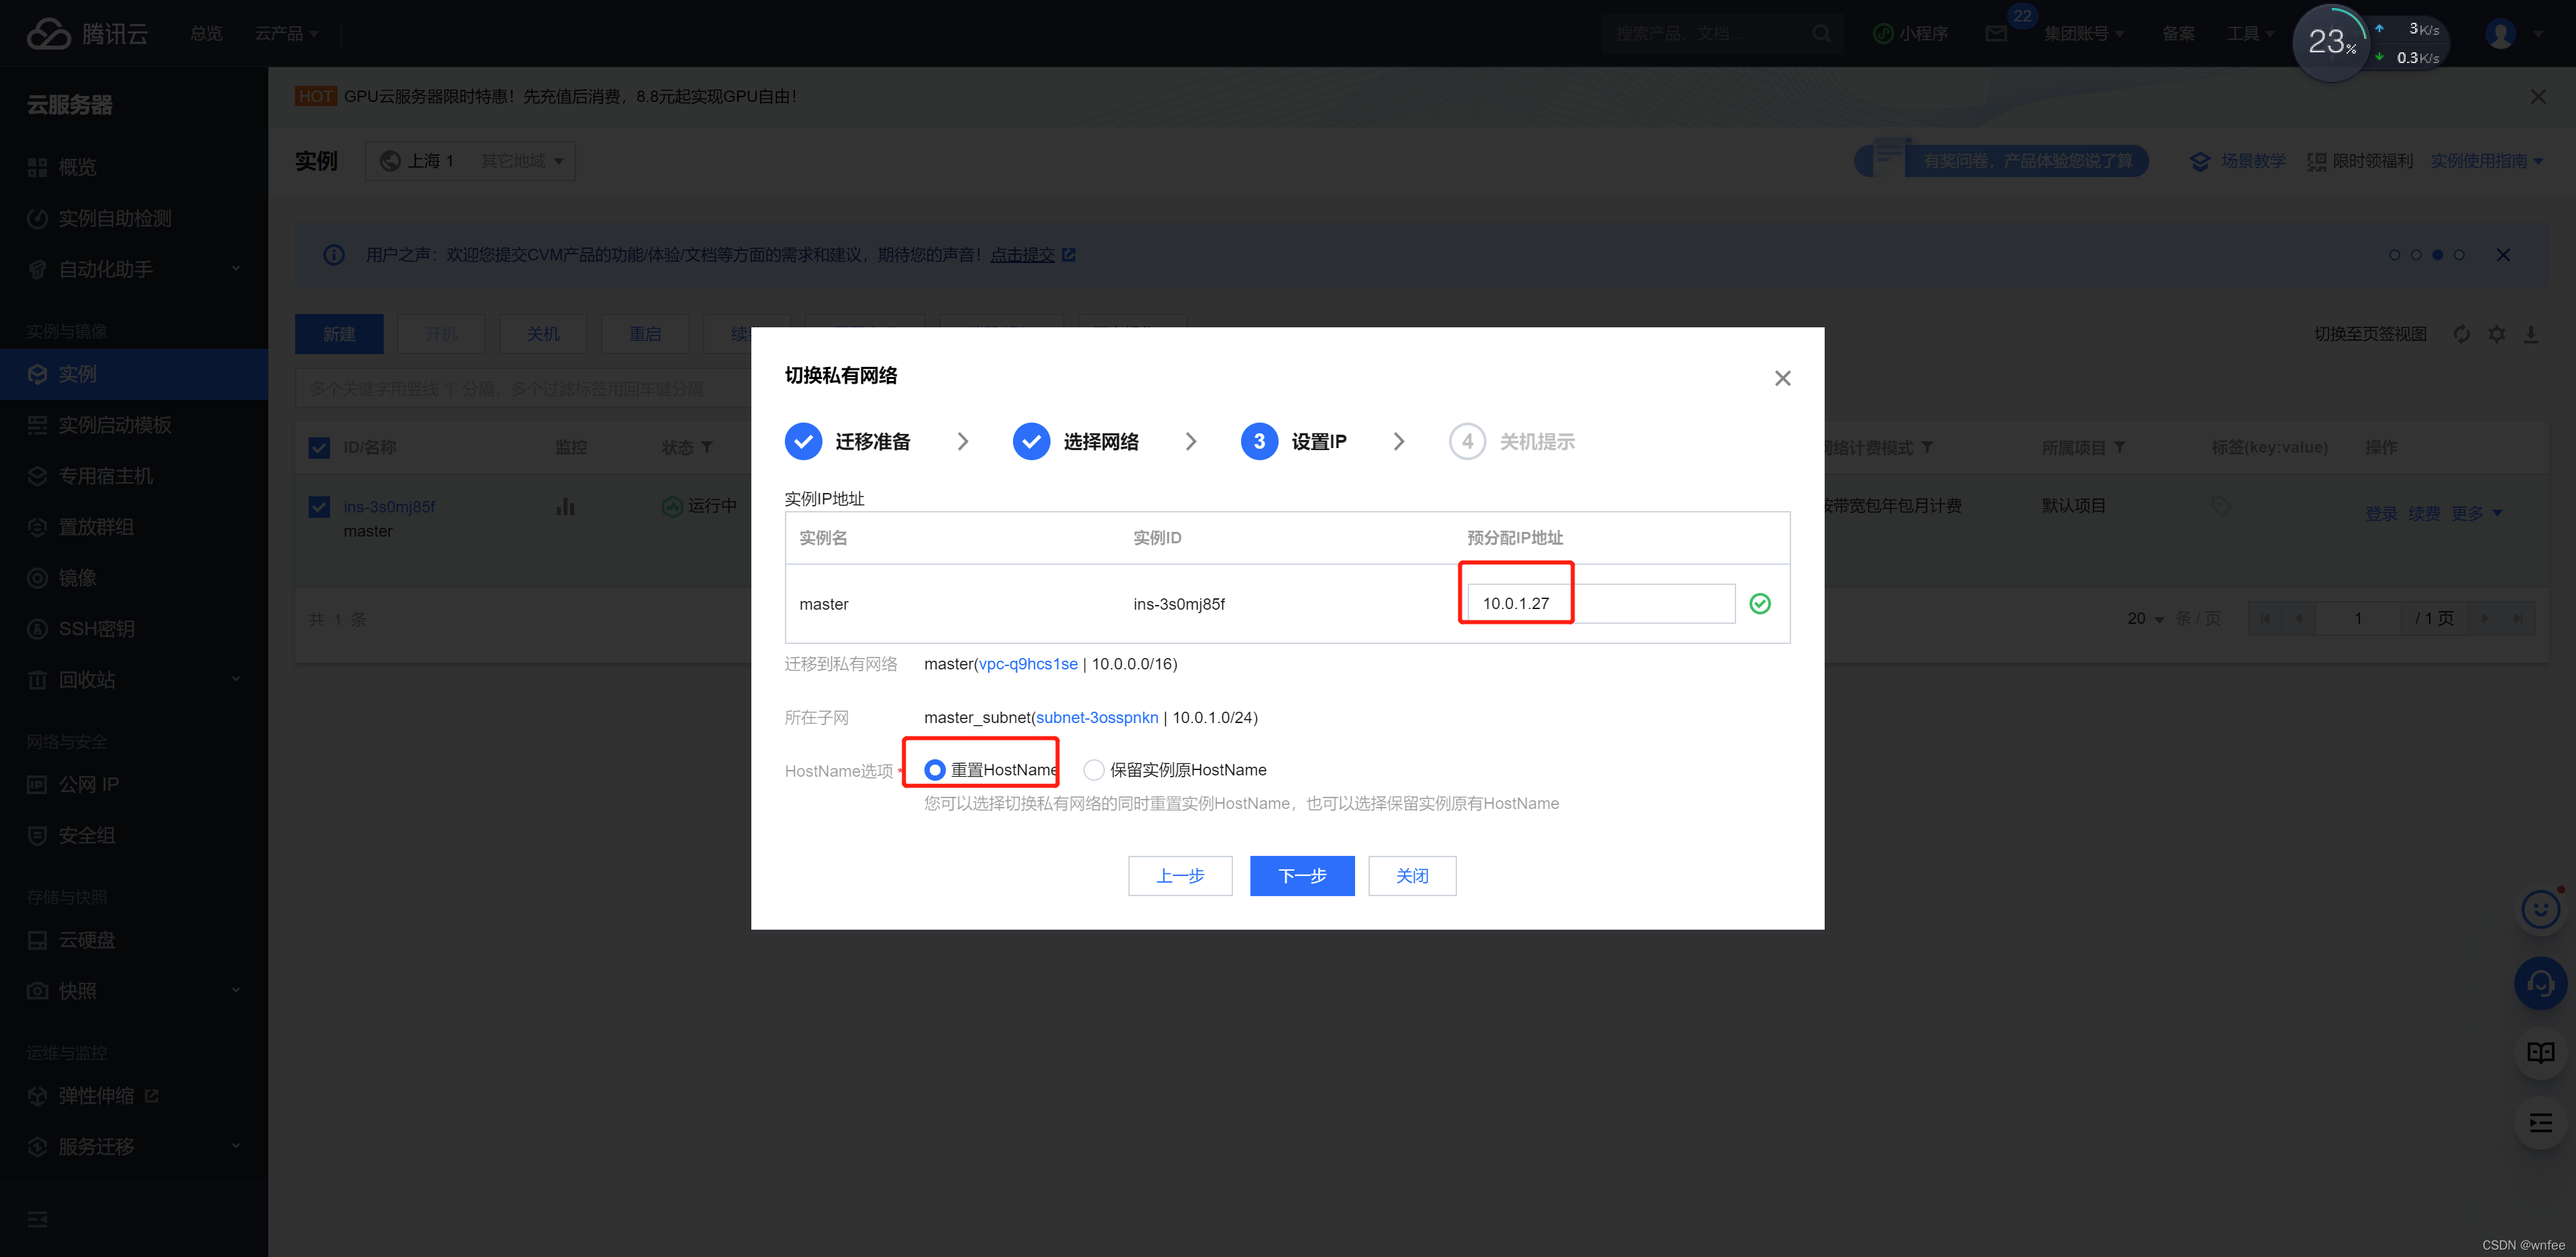Open the 更多 actions dropdown for master

tap(2476, 514)
